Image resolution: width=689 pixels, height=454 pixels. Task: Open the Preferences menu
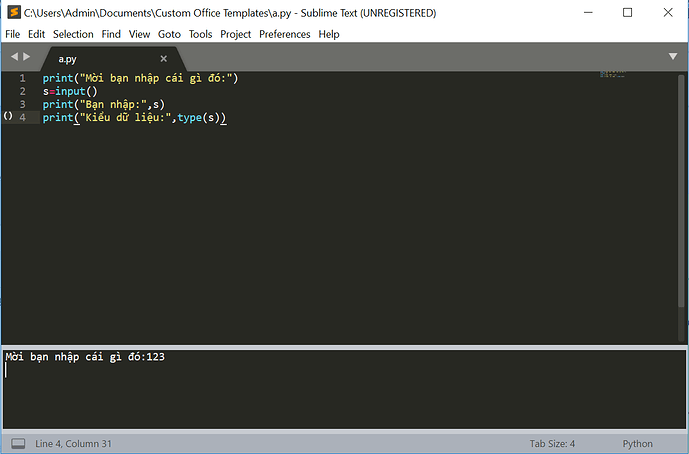pyautogui.click(x=284, y=34)
